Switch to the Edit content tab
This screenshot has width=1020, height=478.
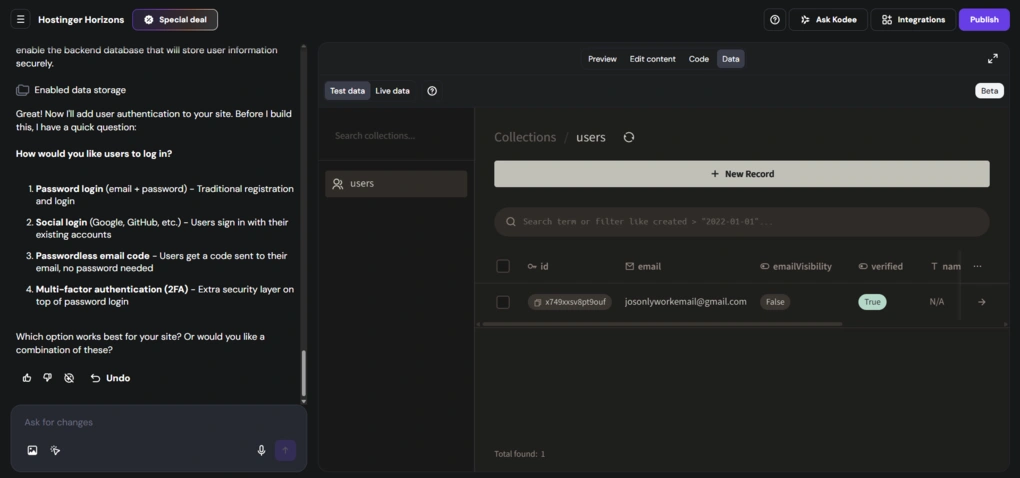(x=652, y=59)
